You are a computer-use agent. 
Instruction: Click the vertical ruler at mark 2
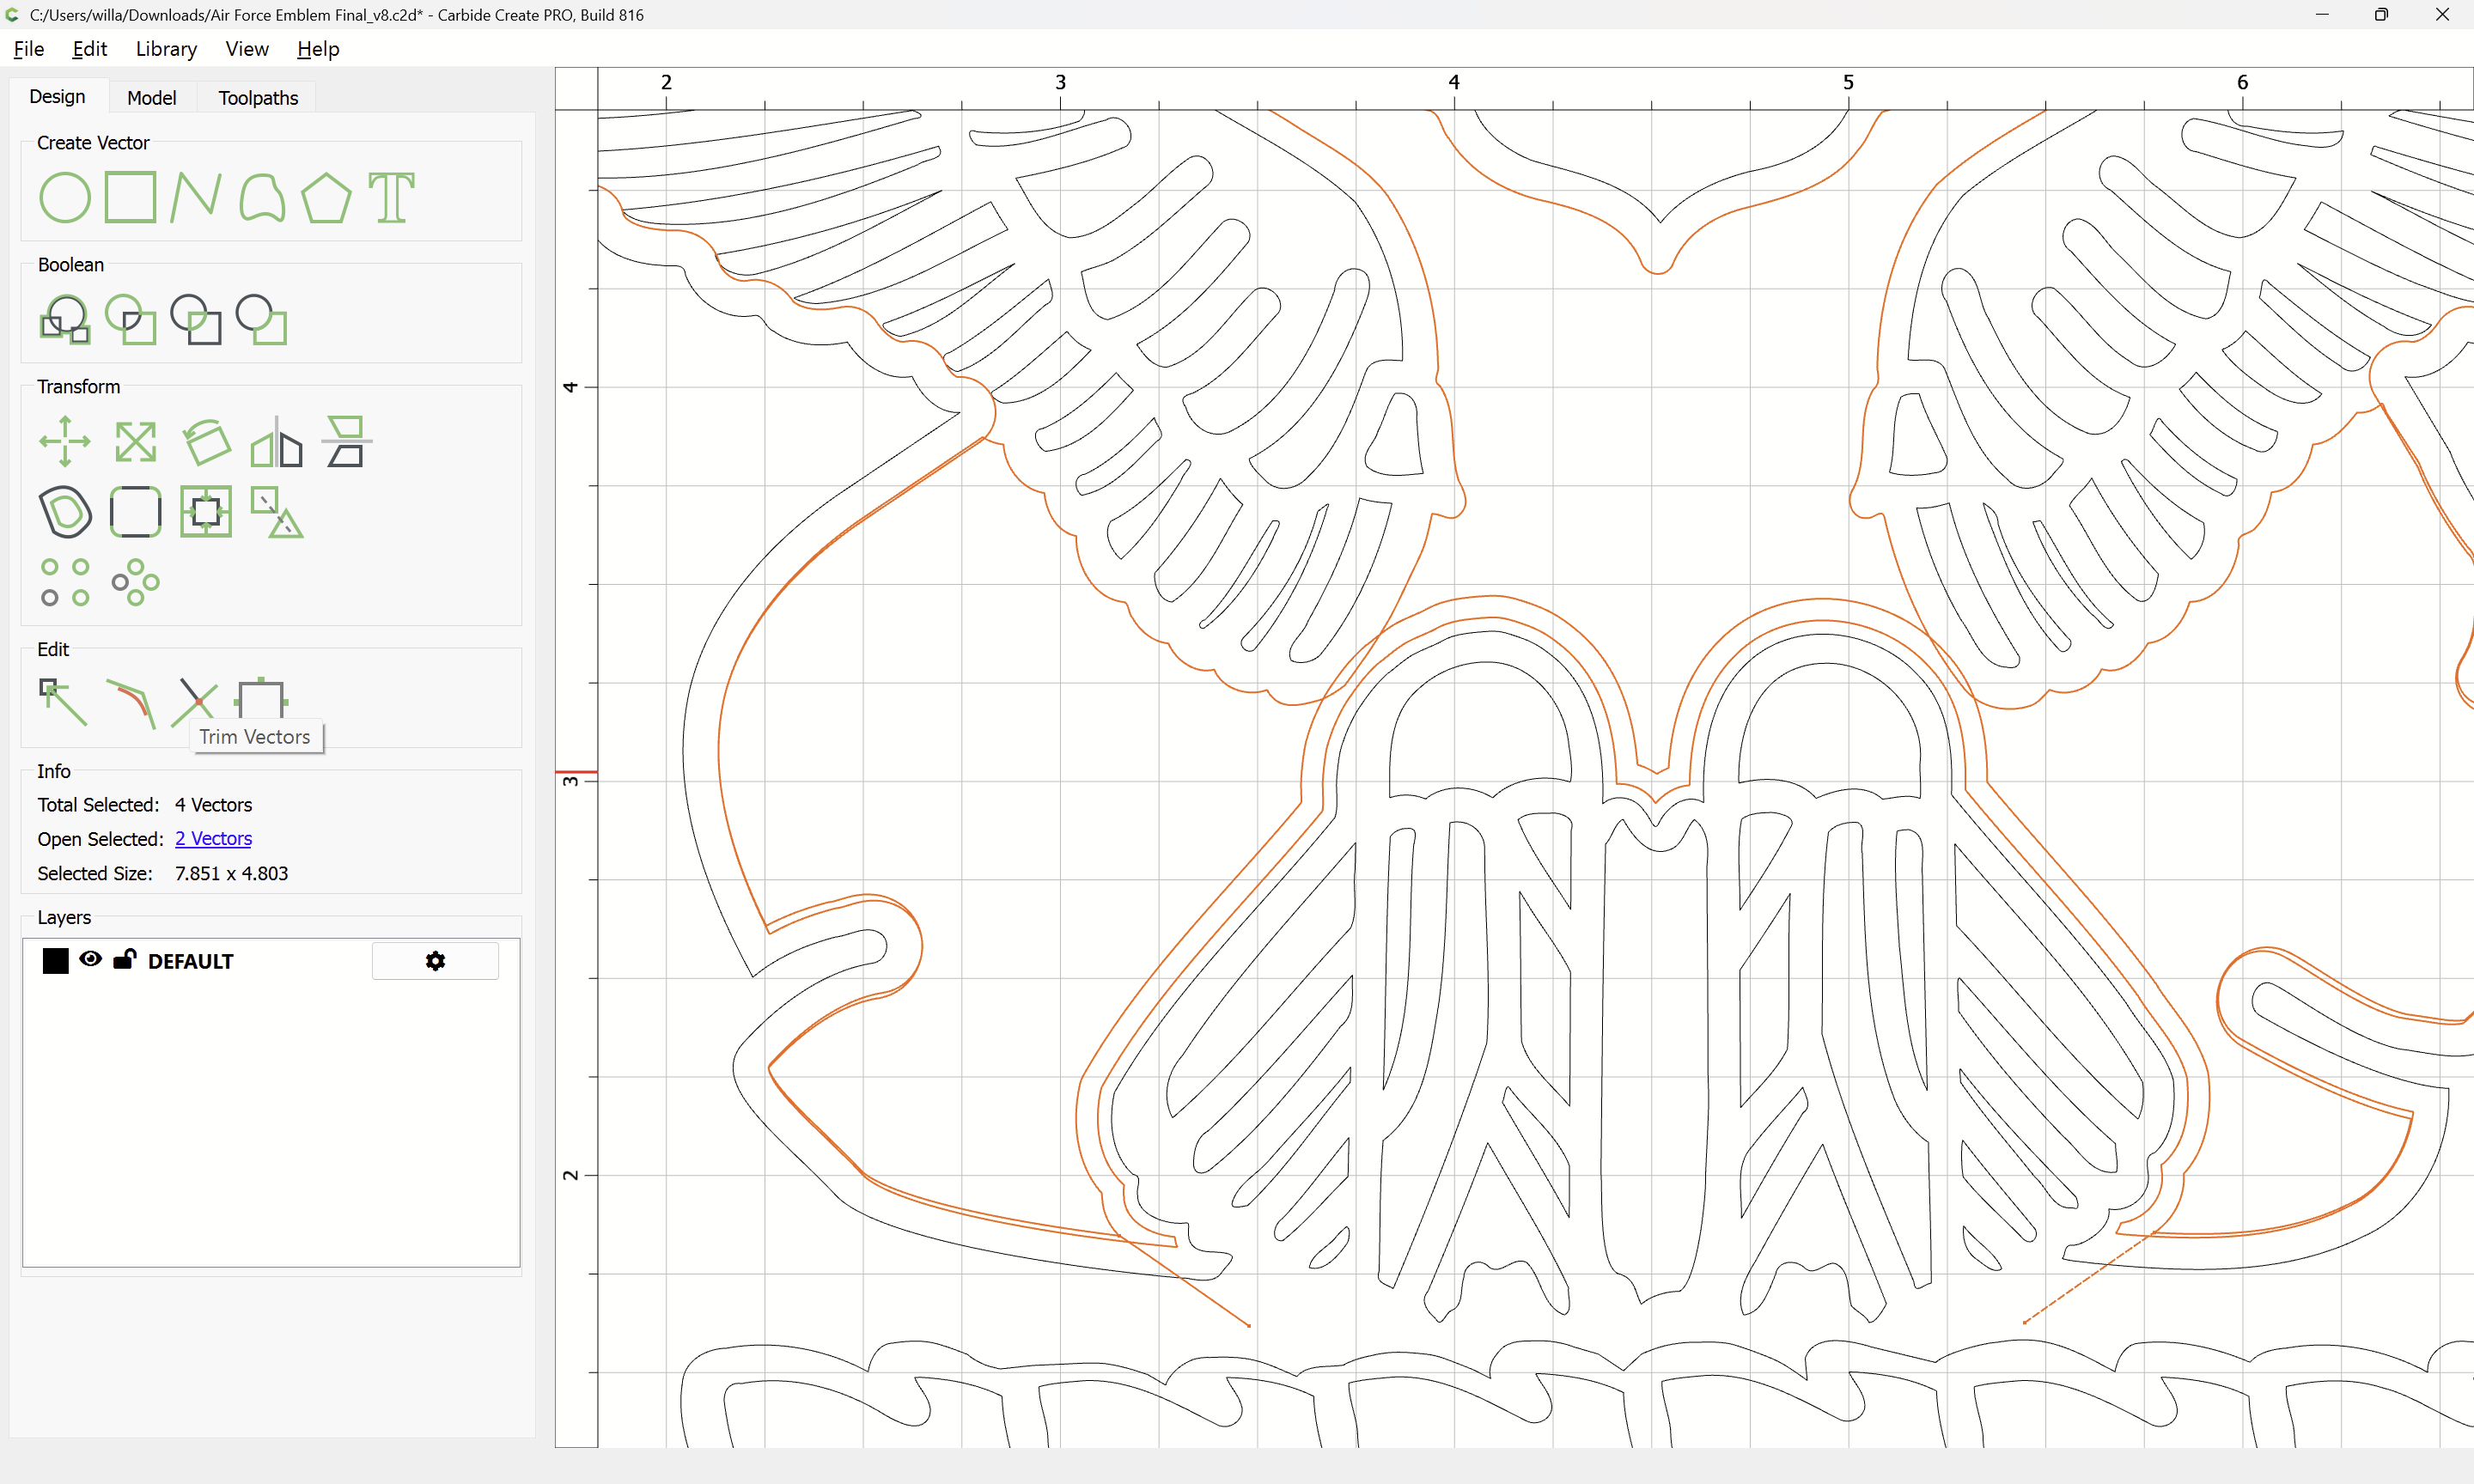pos(571,1174)
